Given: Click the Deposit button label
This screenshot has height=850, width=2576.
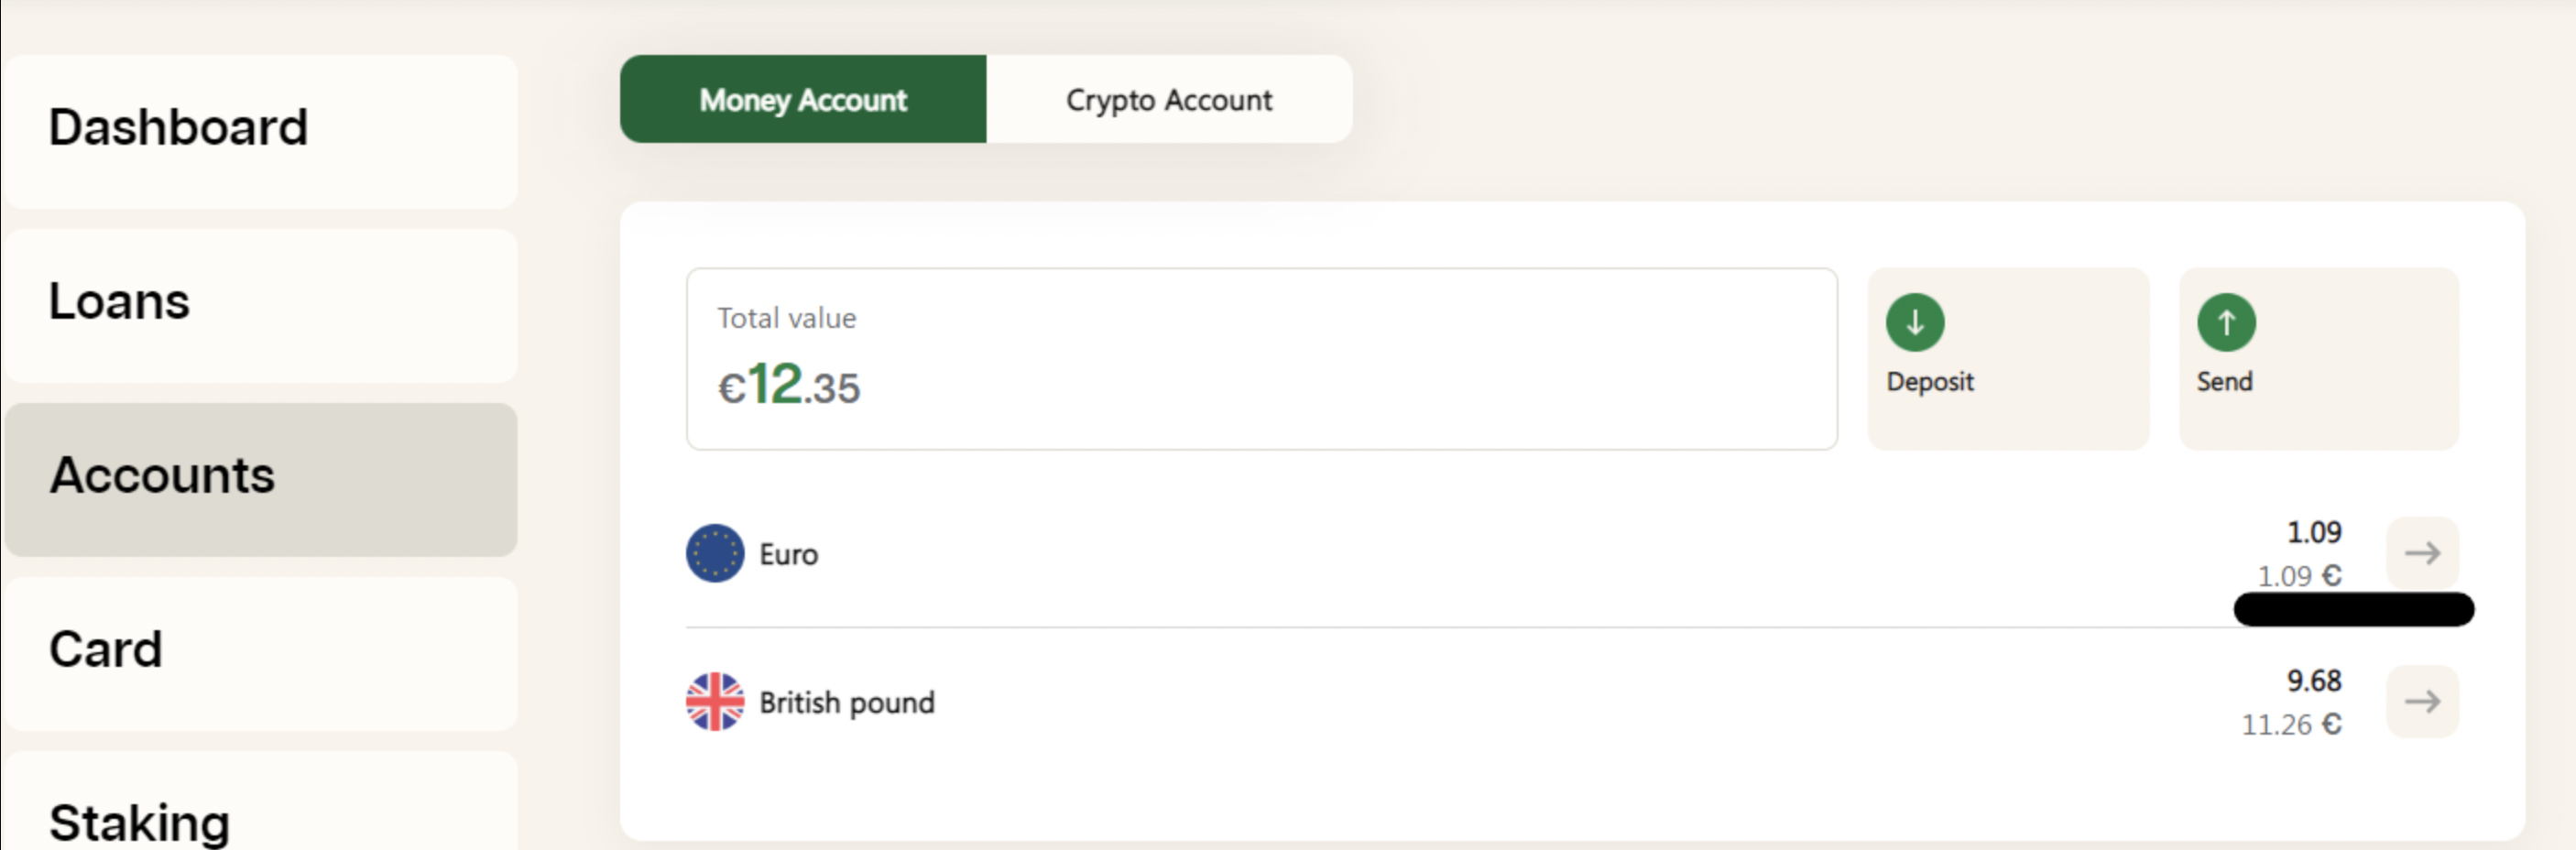Looking at the screenshot, I should coord(1930,382).
